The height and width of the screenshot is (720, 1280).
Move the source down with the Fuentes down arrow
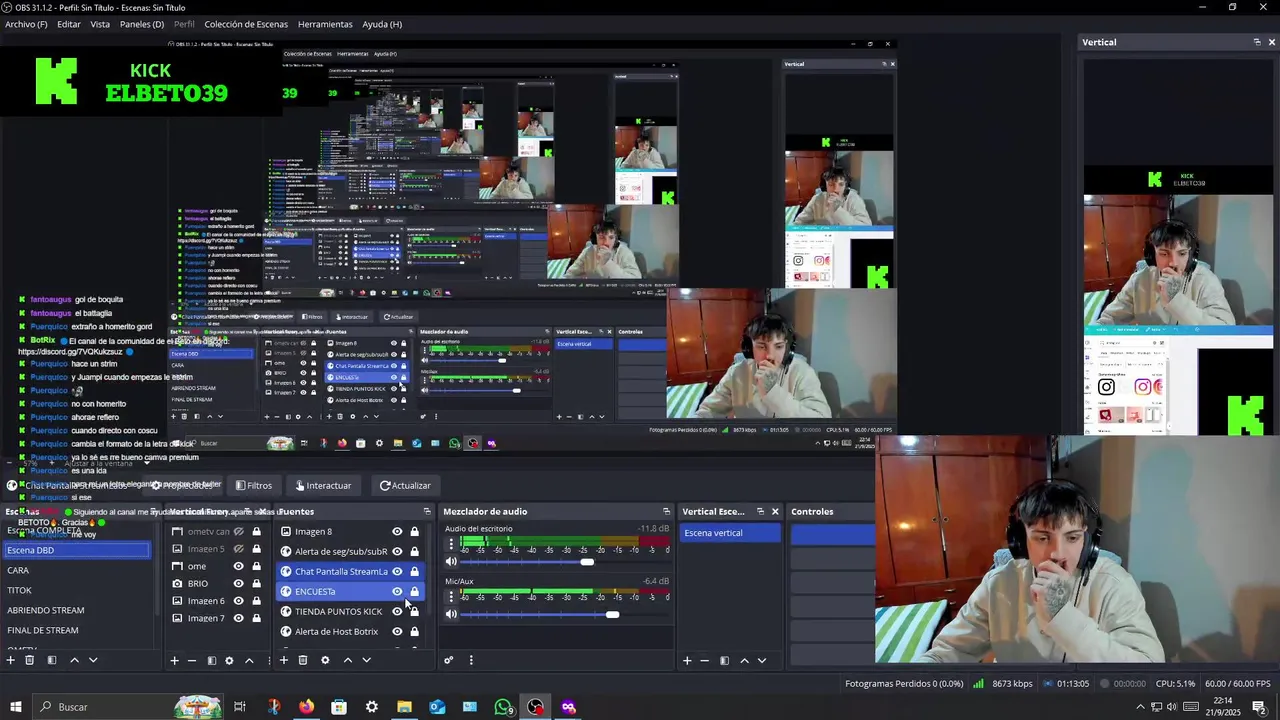click(366, 660)
